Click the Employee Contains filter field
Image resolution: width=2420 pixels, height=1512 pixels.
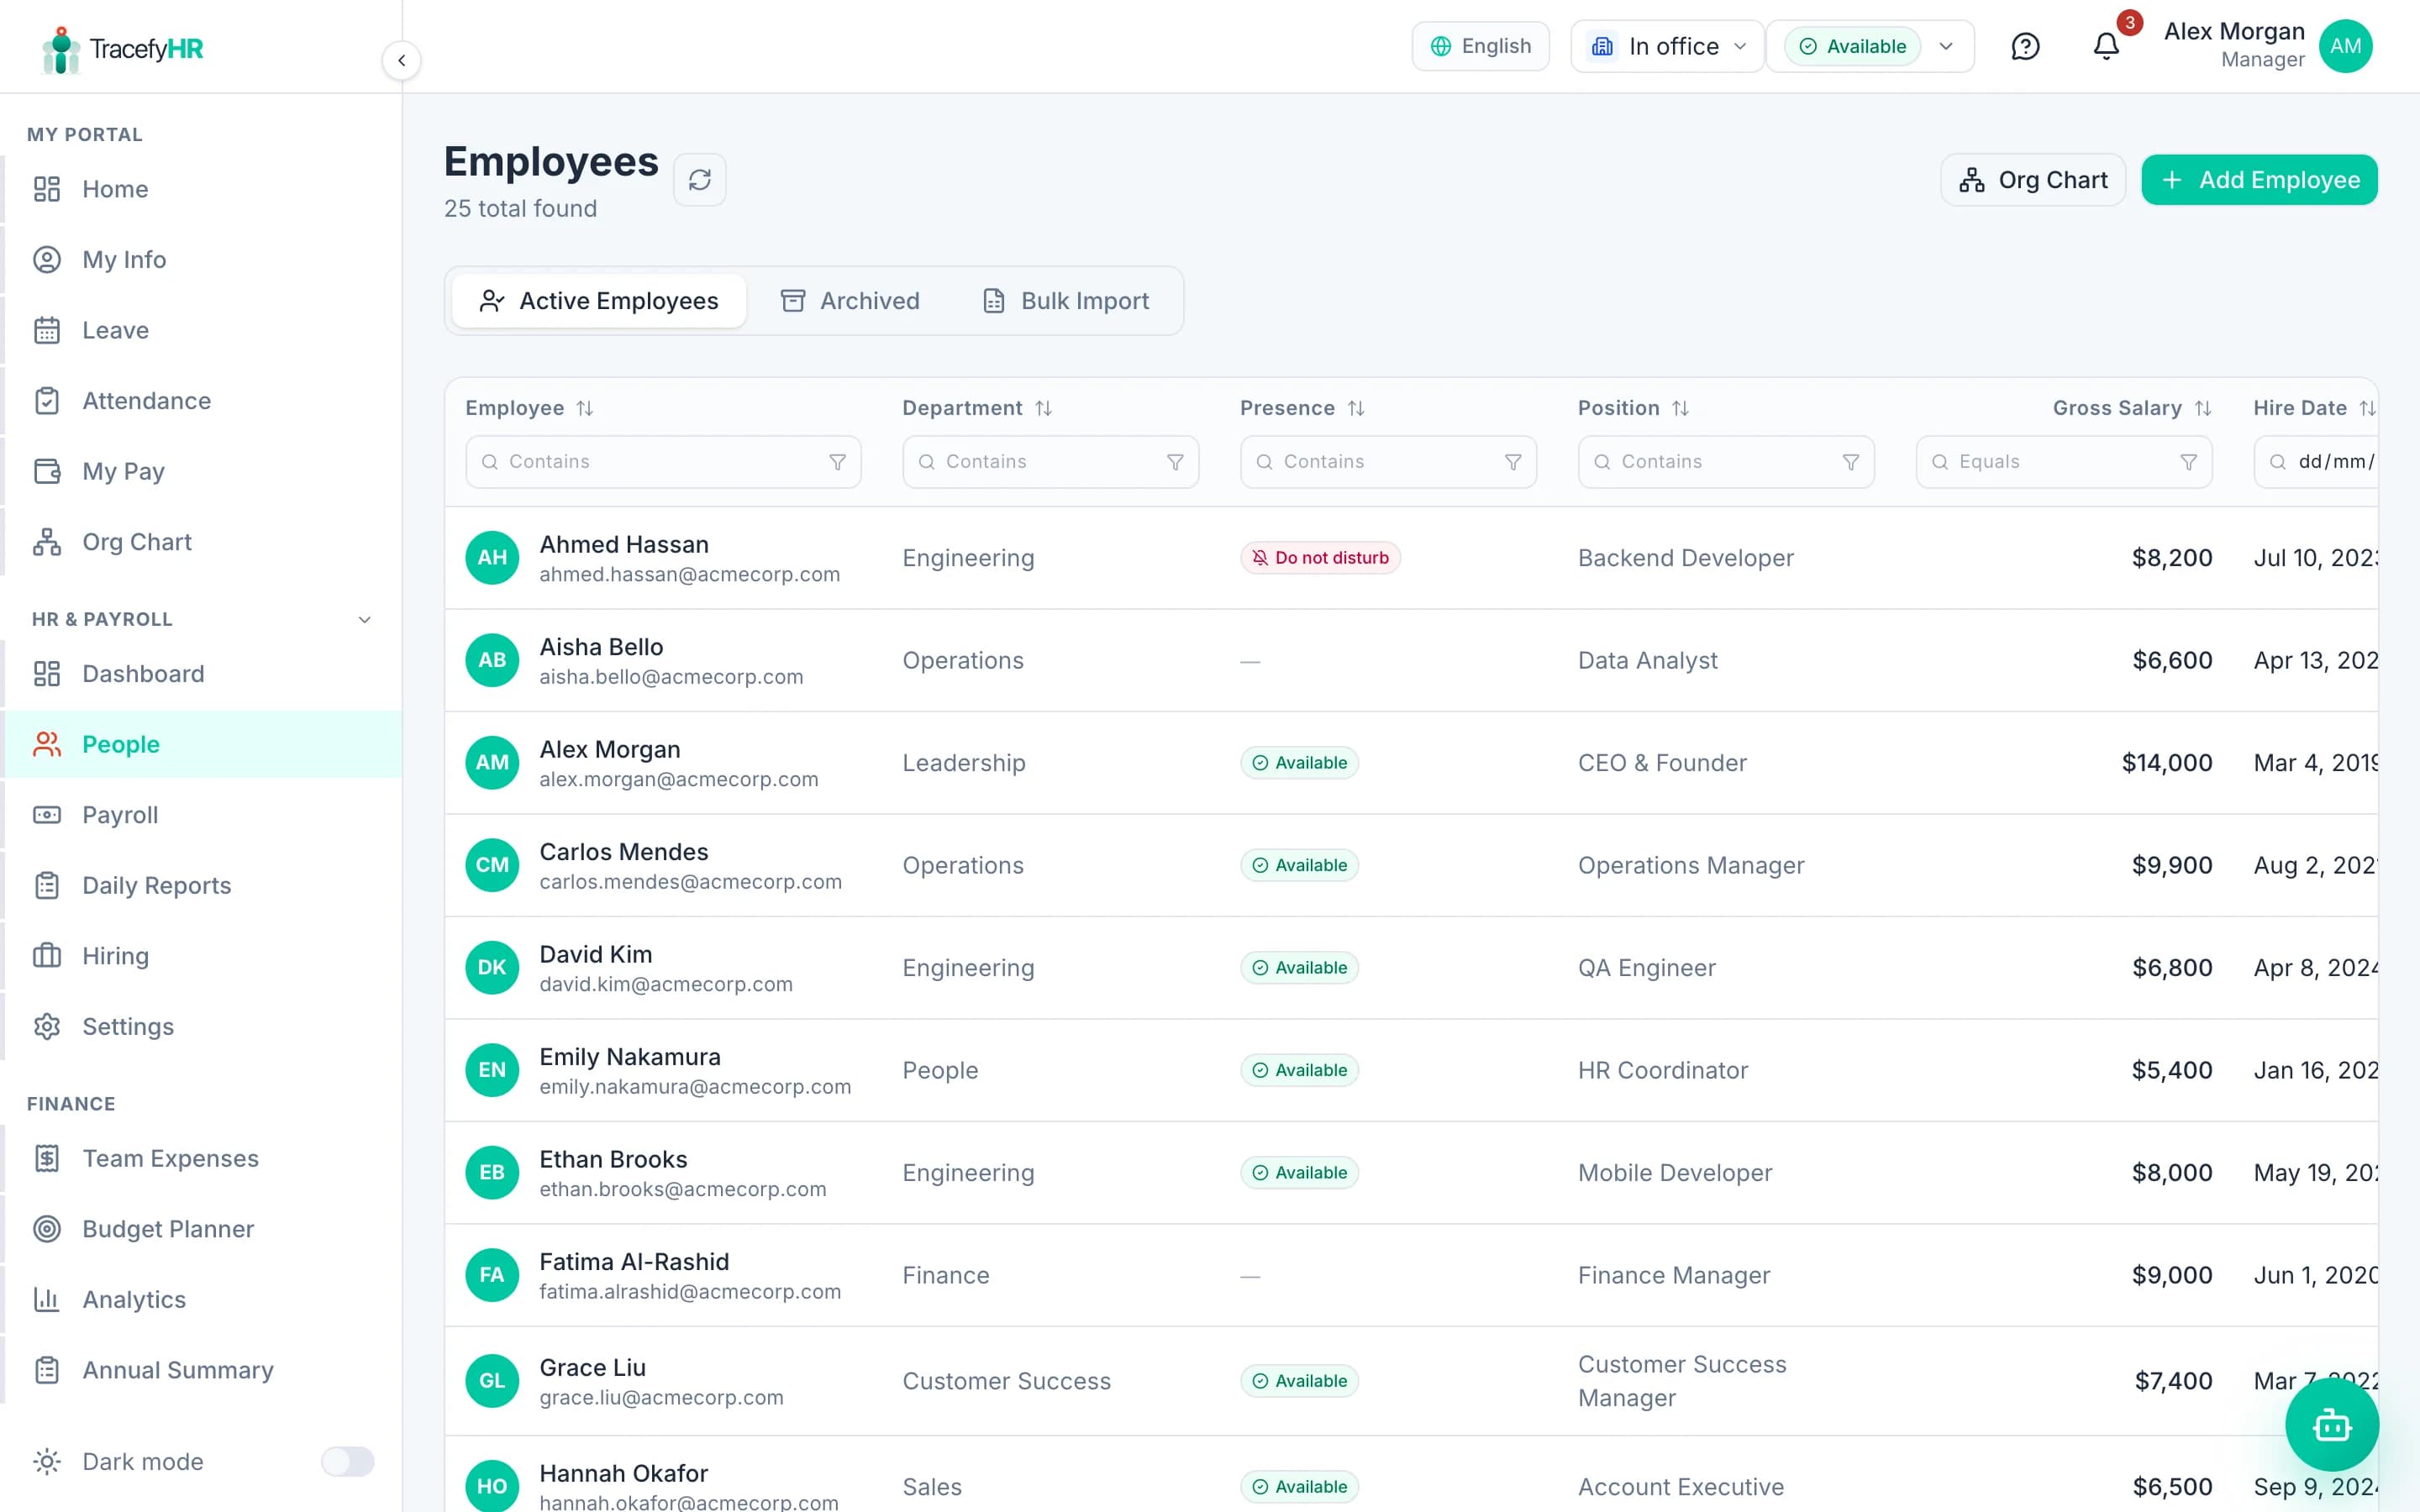[x=663, y=462]
